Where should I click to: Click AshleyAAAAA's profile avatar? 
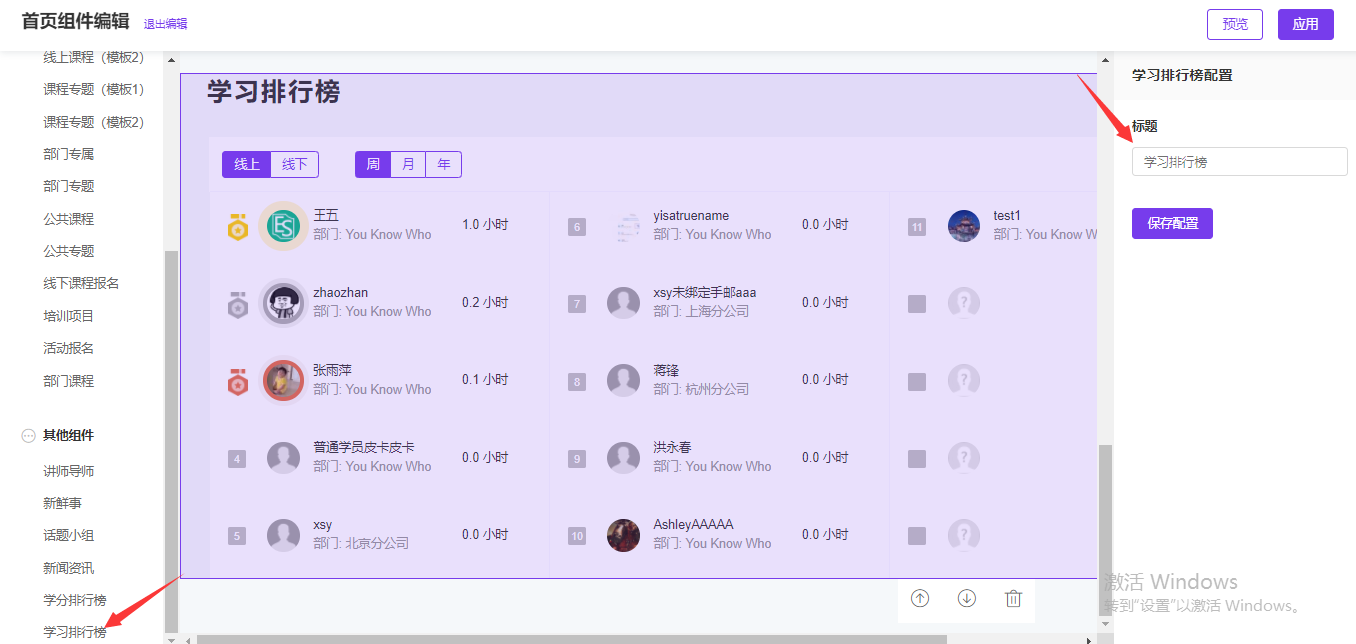coord(623,534)
